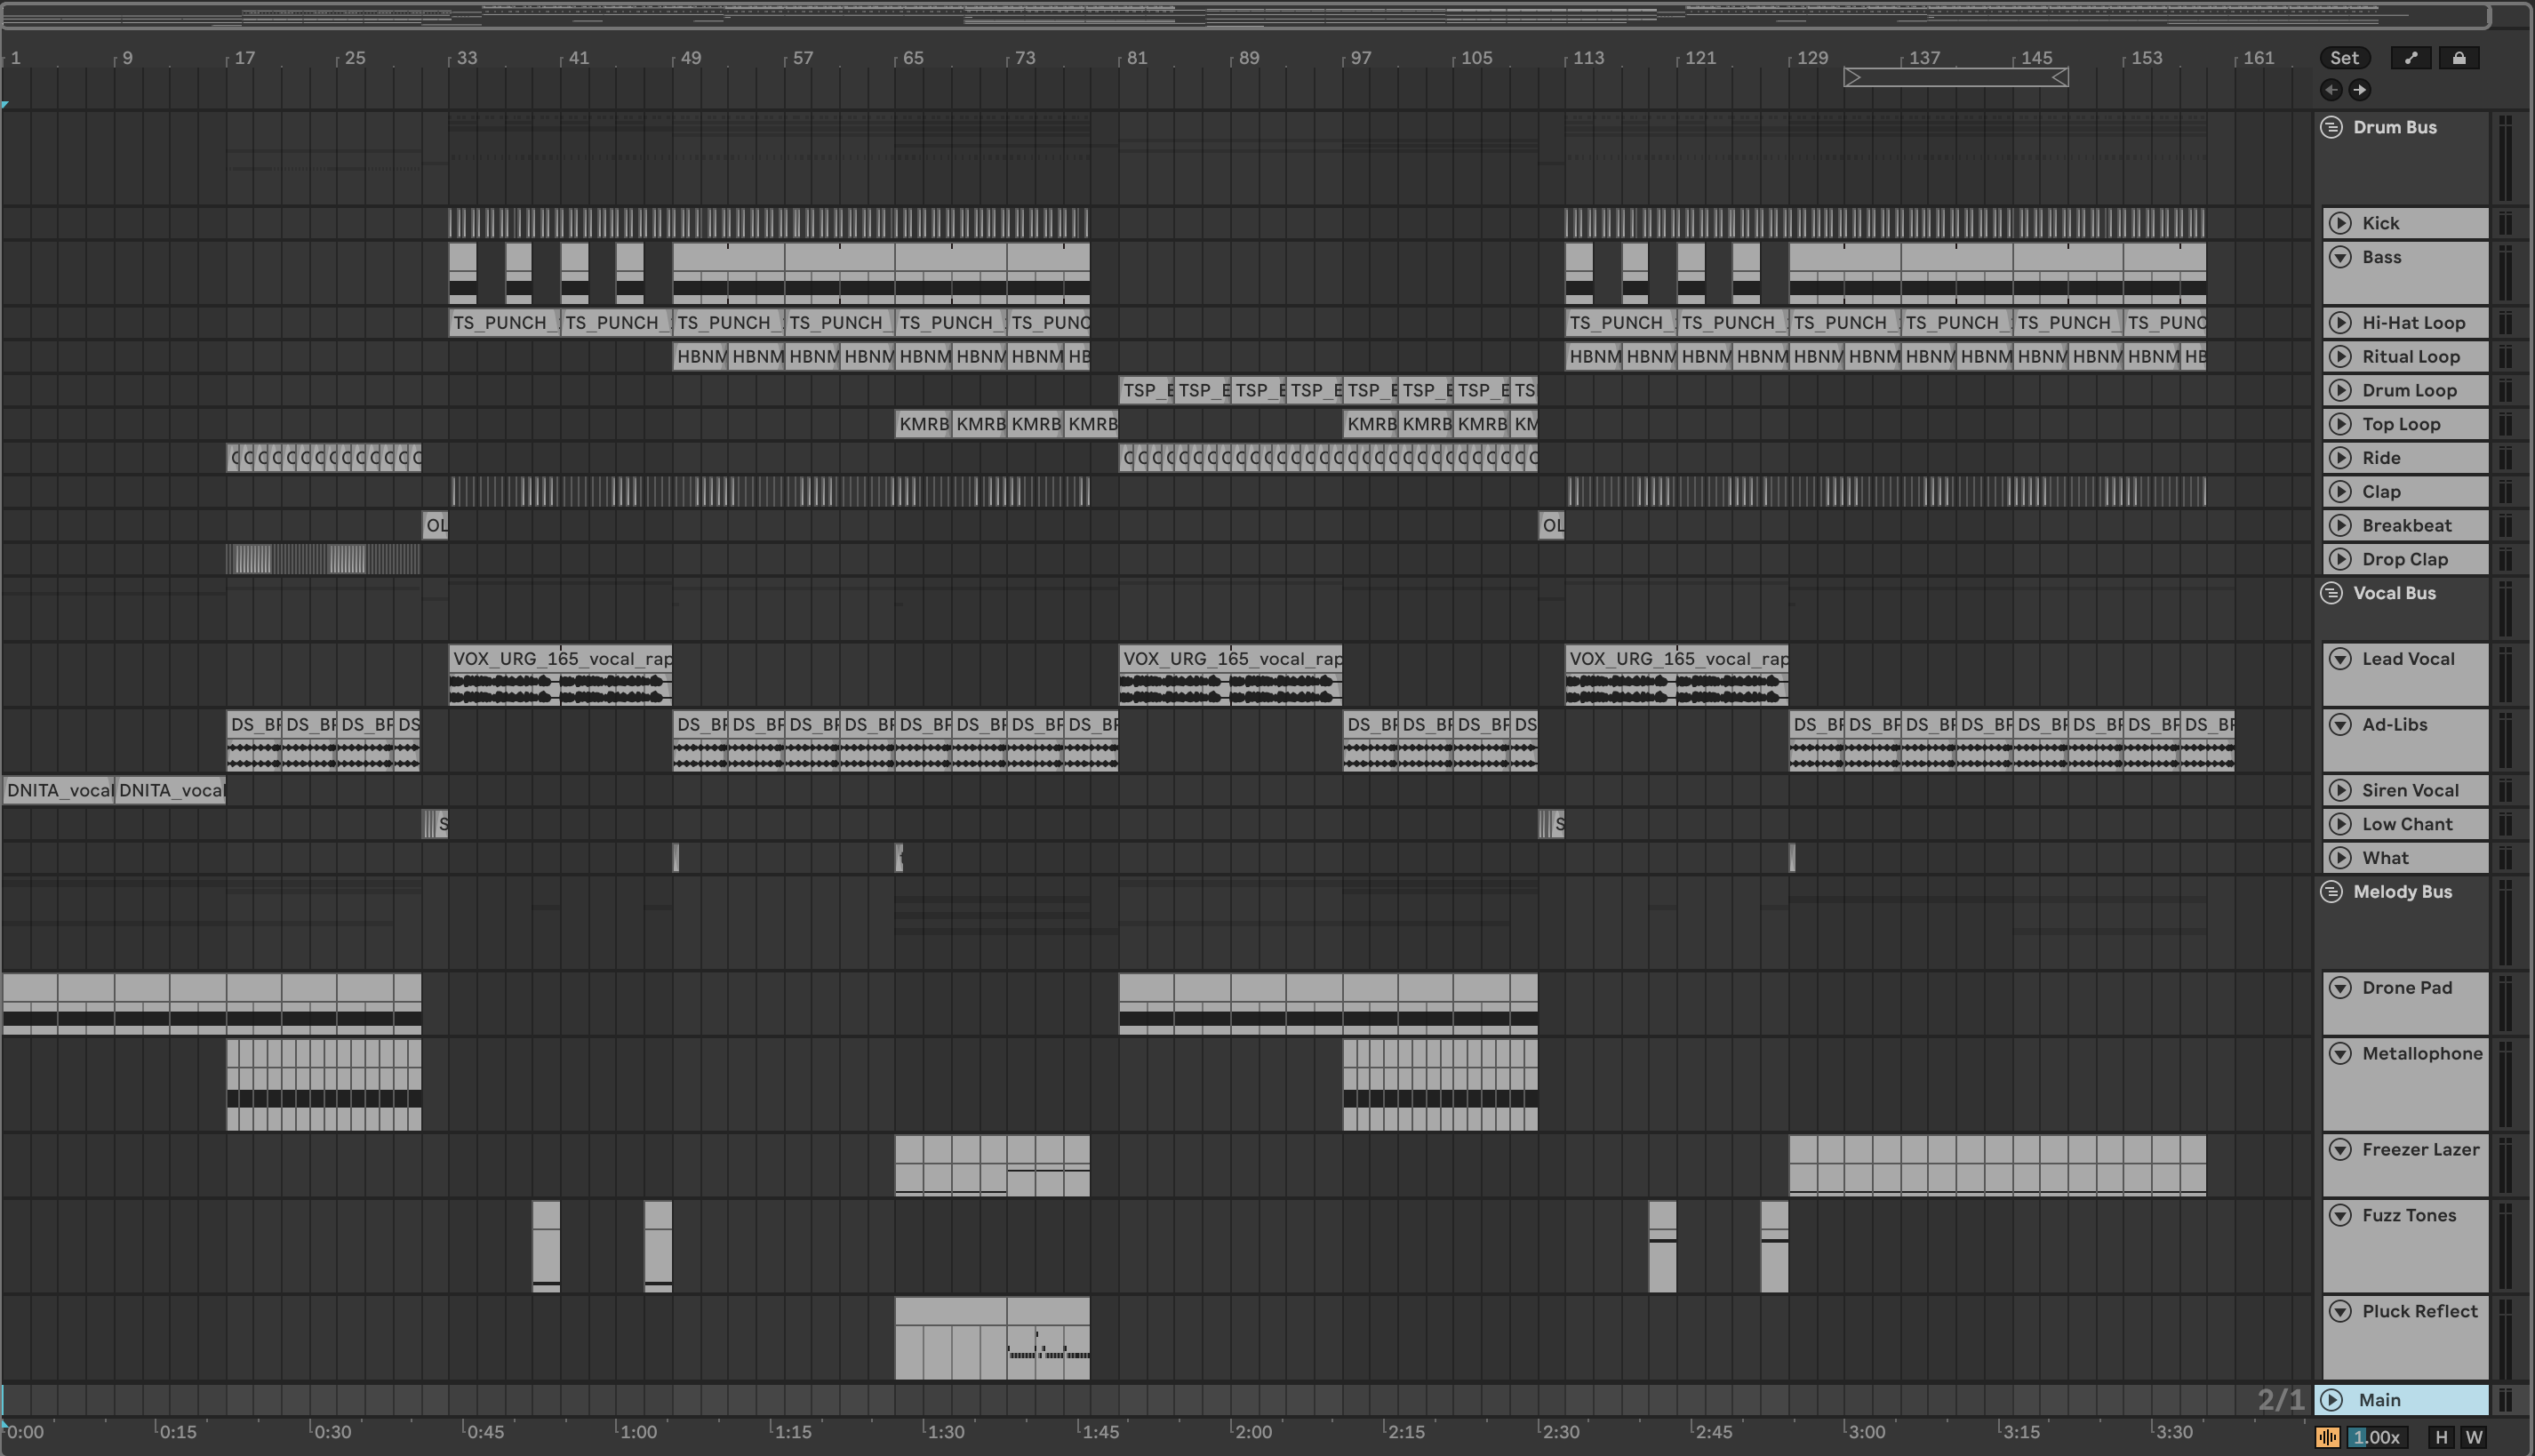Viewport: 2535px width, 1456px height.
Task: Select the Drum Bus group header
Action: point(2402,157)
